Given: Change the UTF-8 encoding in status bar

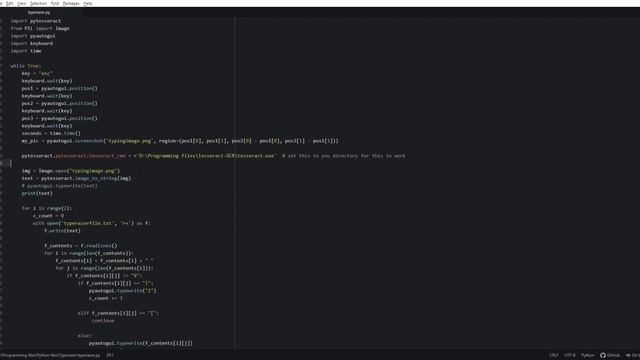Looking at the screenshot, I should 570,355.
